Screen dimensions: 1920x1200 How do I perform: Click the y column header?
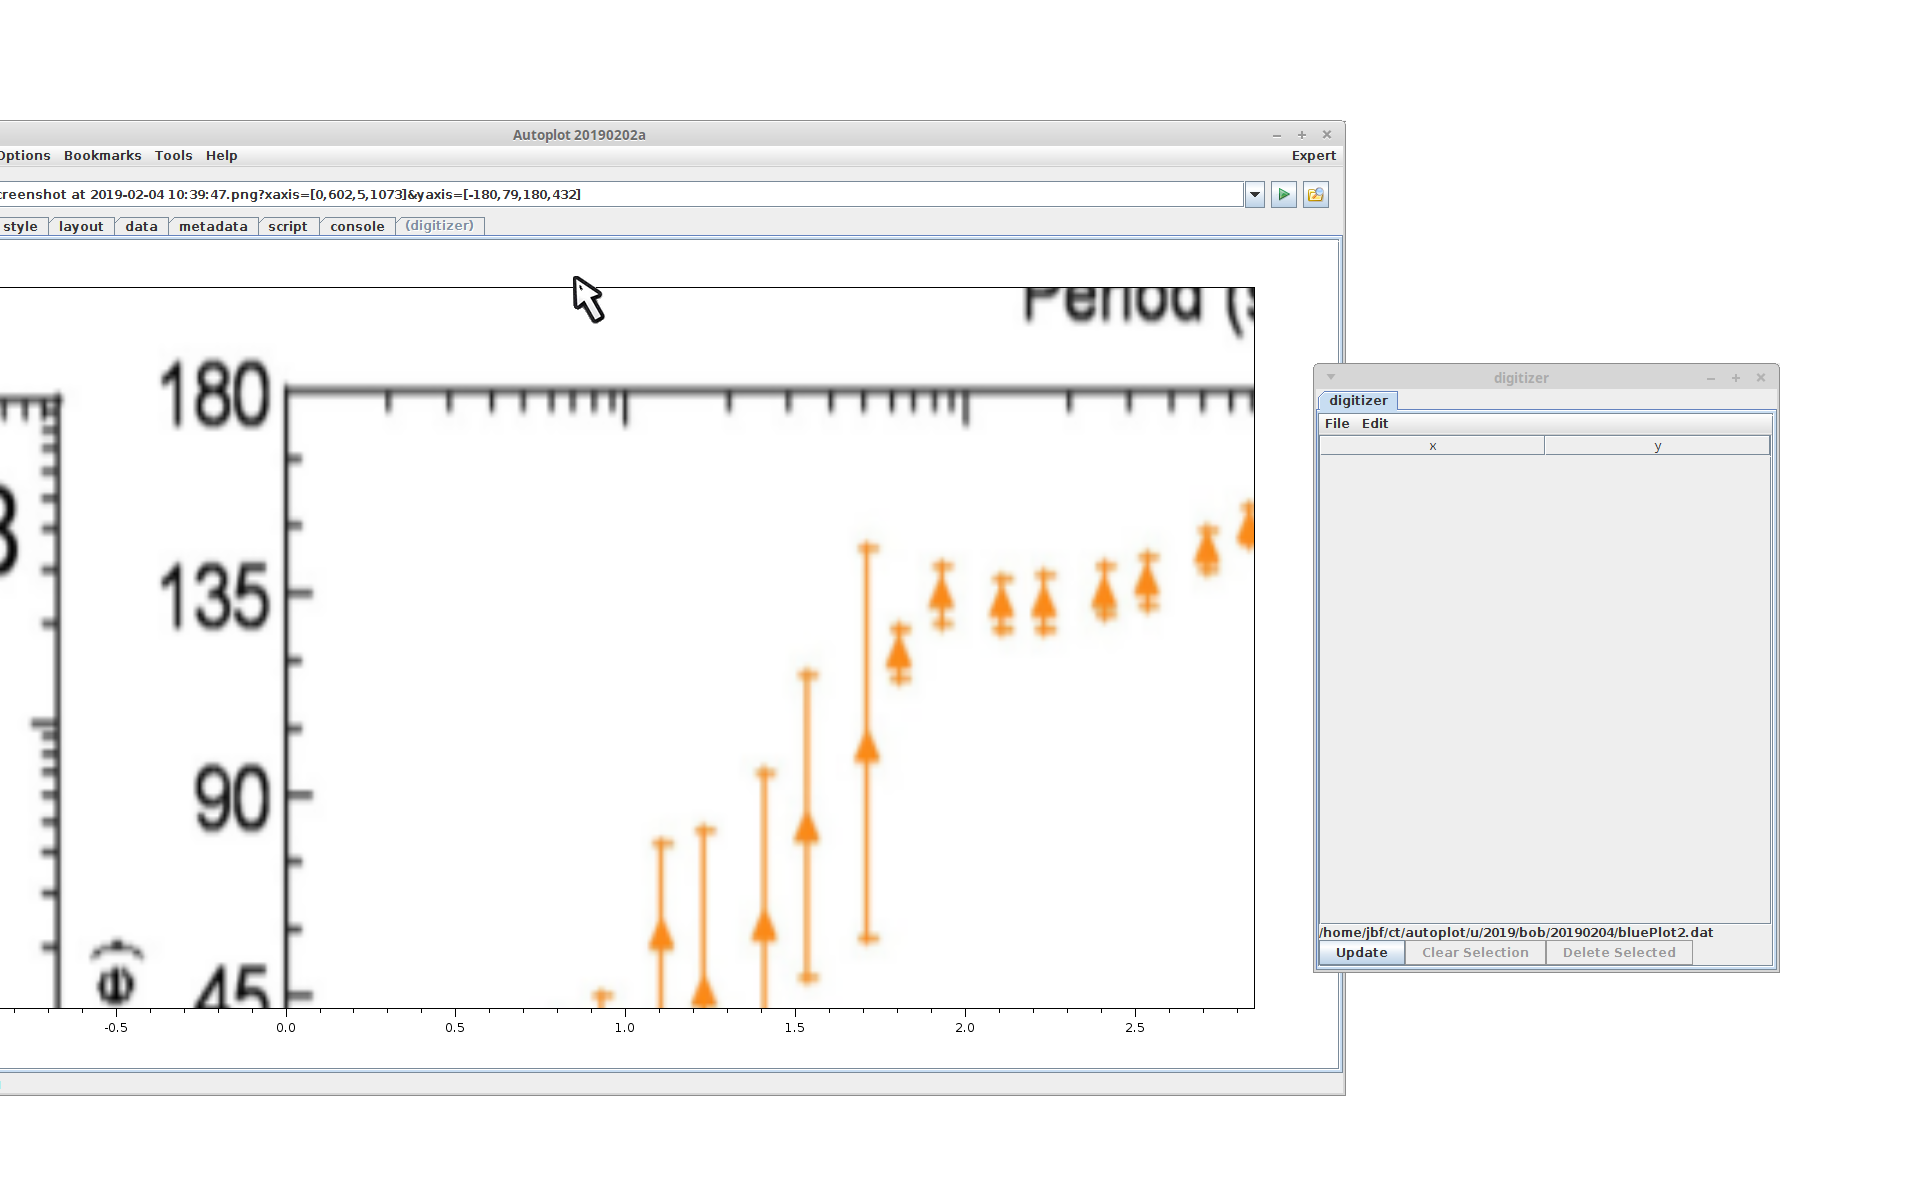pos(1657,446)
